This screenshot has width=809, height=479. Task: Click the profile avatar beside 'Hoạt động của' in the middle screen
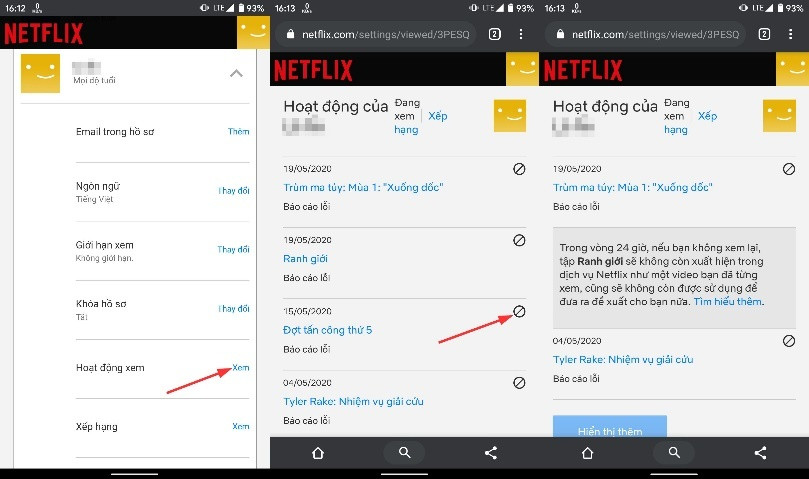pos(510,116)
